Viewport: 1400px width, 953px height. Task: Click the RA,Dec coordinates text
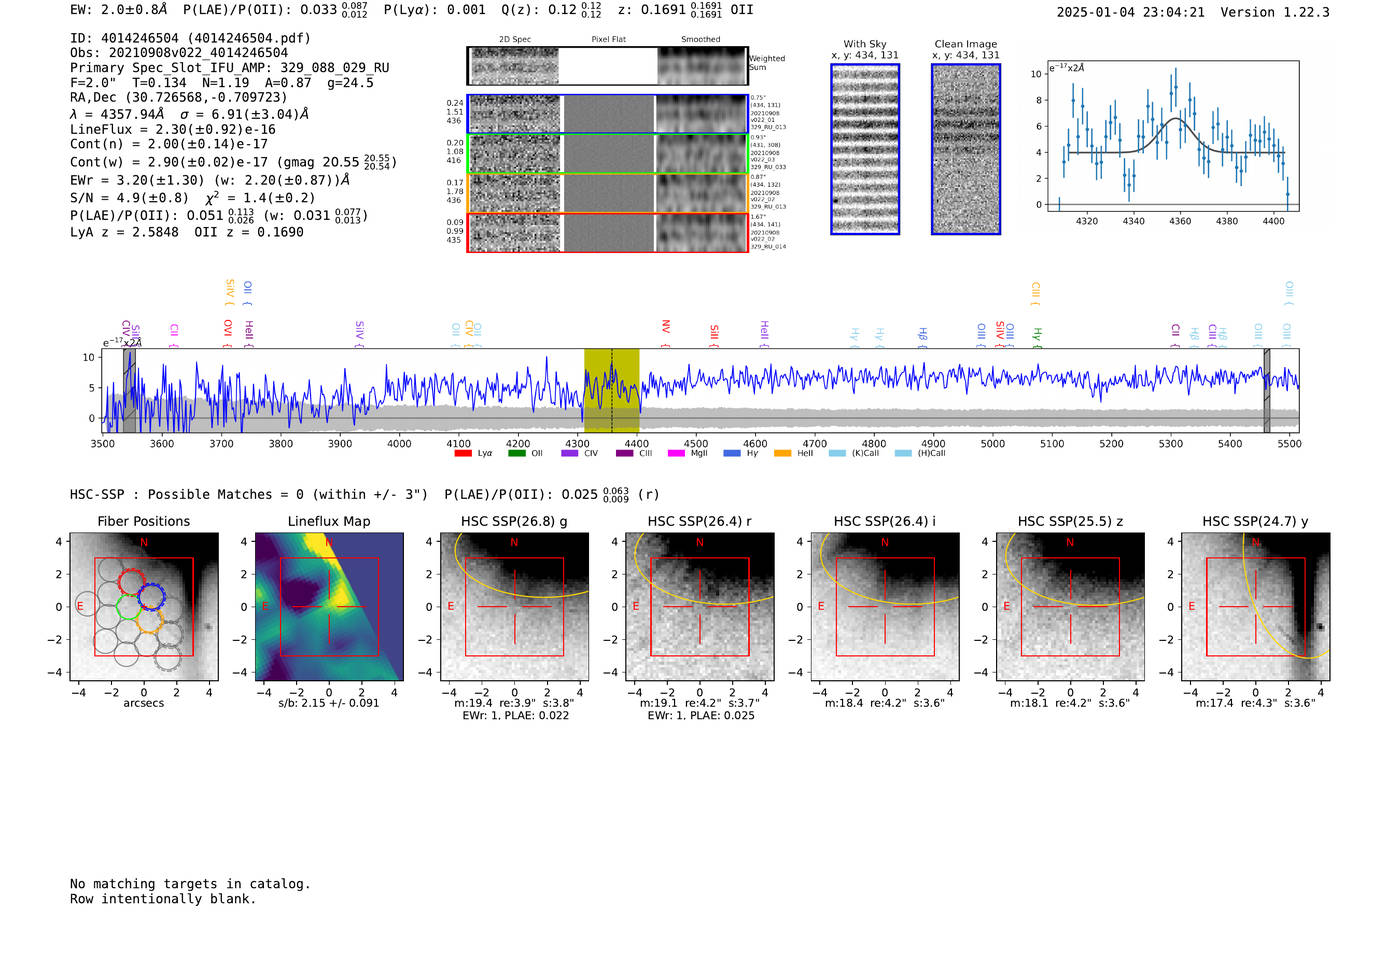point(179,97)
